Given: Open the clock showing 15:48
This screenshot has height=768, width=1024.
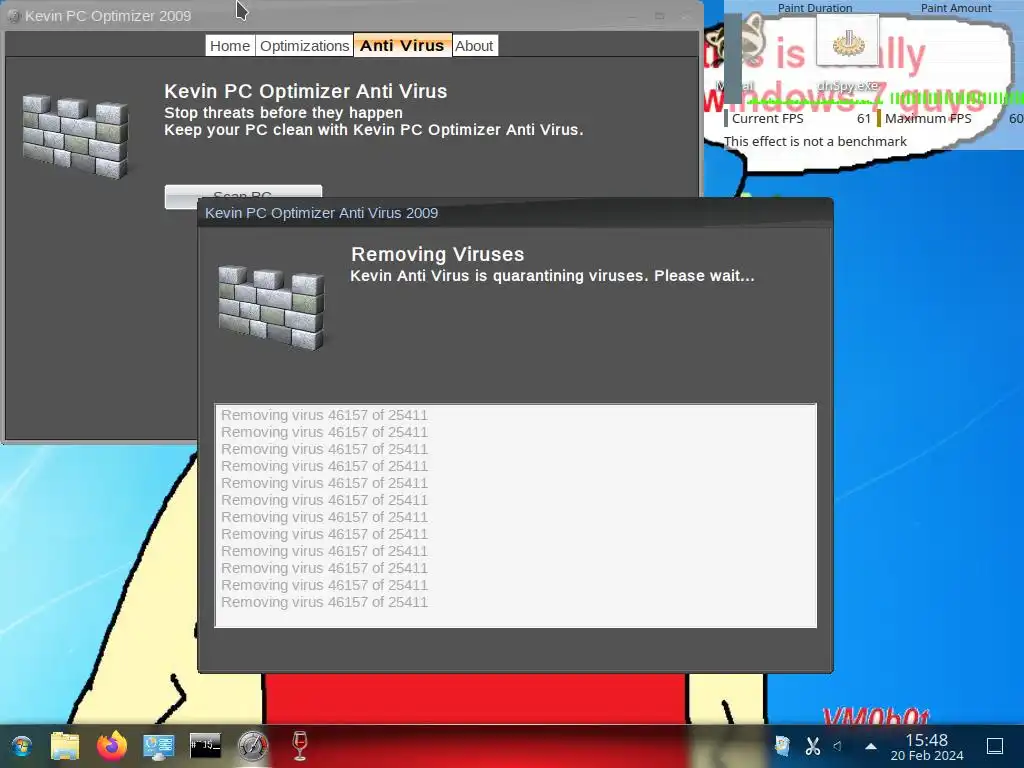Looking at the screenshot, I should click(927, 747).
